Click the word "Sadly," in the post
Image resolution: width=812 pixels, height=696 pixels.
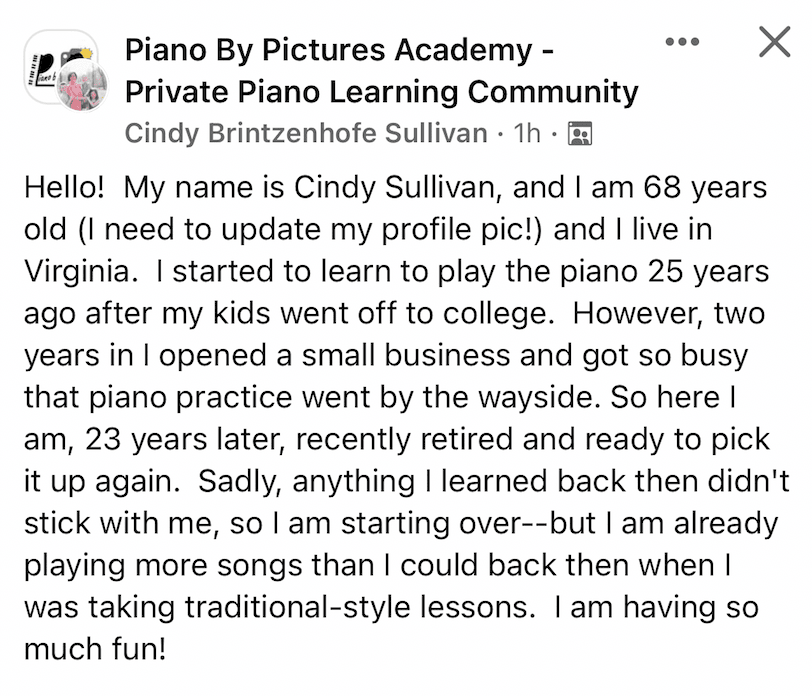click(240, 482)
